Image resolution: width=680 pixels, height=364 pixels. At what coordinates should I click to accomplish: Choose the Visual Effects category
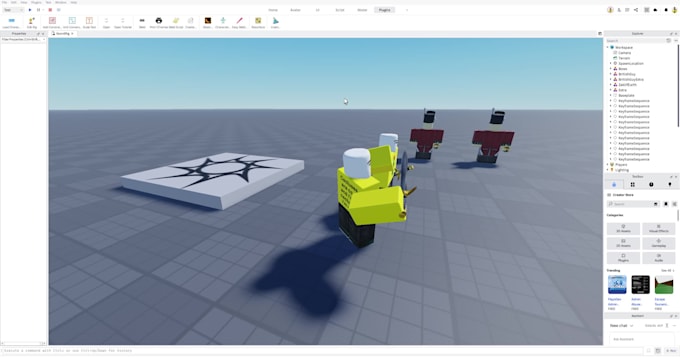coord(658,229)
